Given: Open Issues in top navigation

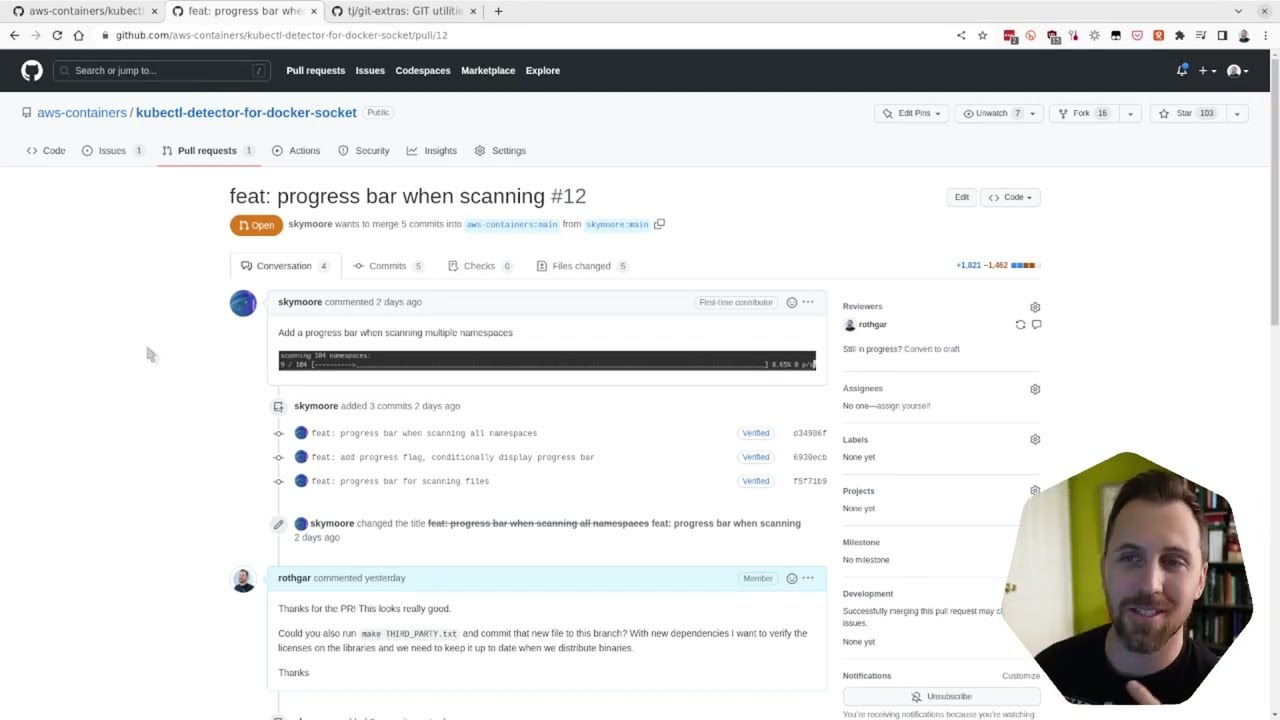Looking at the screenshot, I should tap(370, 70).
